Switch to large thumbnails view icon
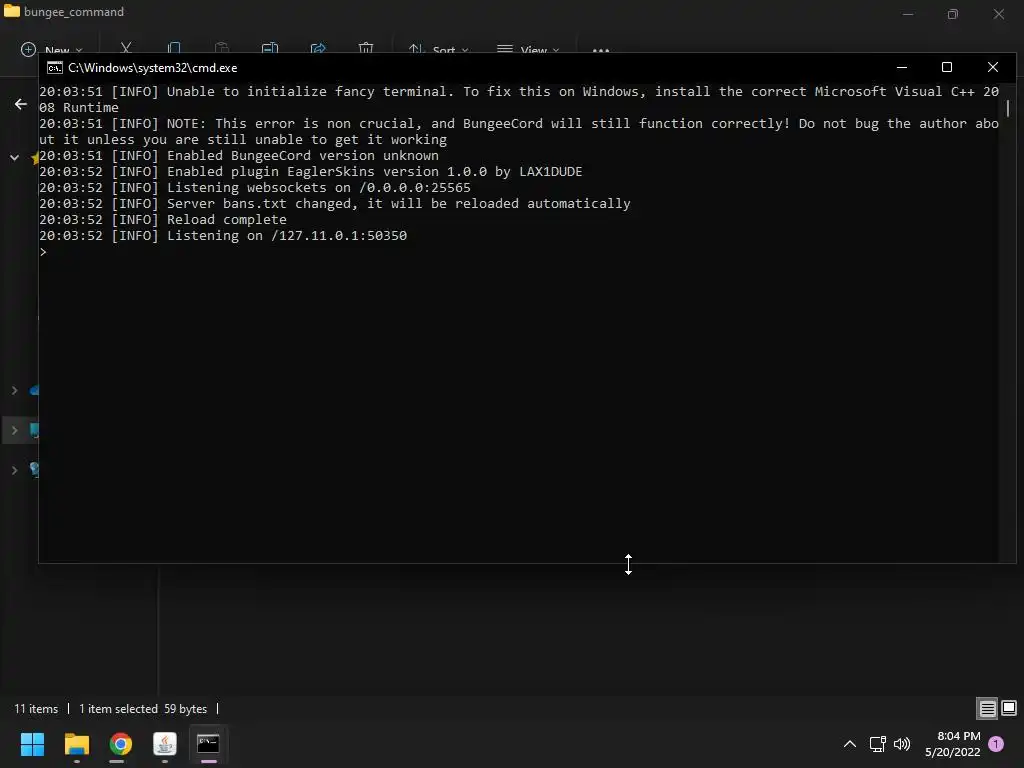 click(x=1009, y=708)
